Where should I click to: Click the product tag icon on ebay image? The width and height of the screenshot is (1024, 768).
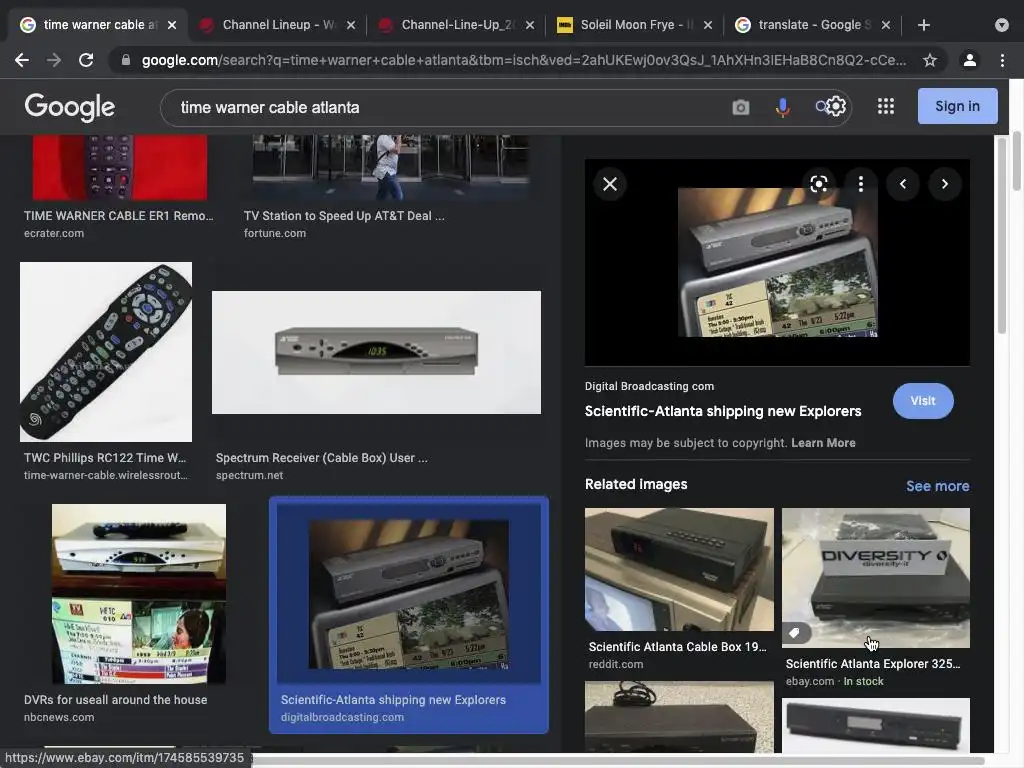tap(795, 633)
